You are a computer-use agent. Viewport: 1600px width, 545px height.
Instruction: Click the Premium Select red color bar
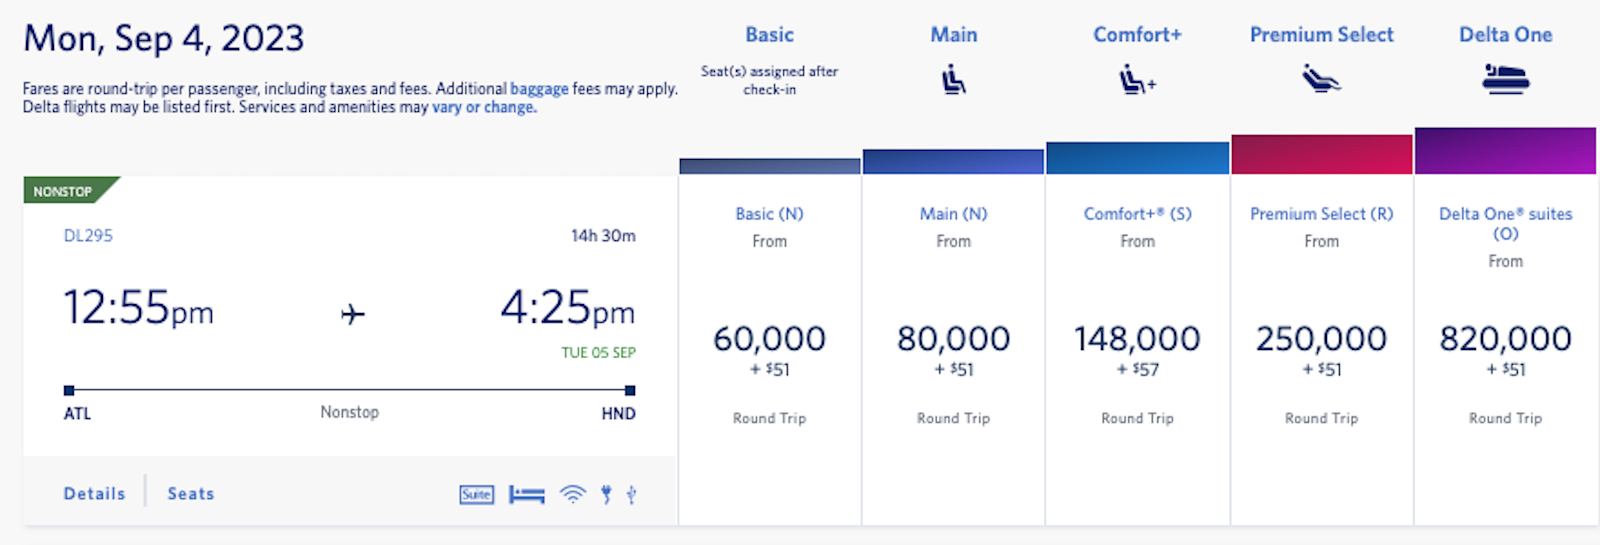tap(1321, 154)
